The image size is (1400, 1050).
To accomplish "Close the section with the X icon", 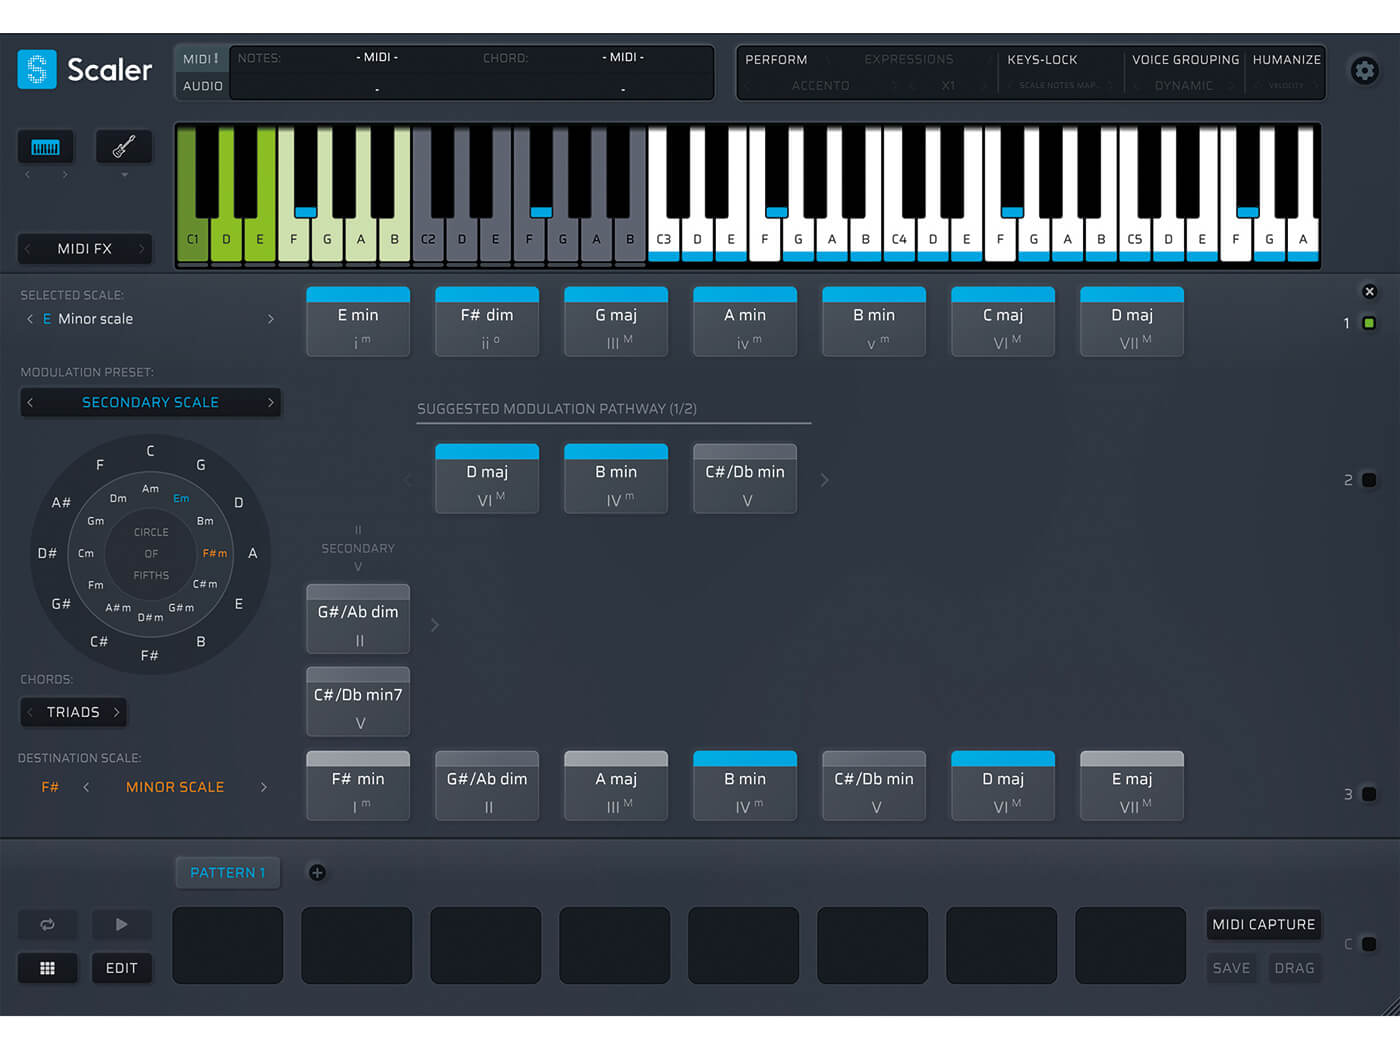I will (x=1369, y=291).
